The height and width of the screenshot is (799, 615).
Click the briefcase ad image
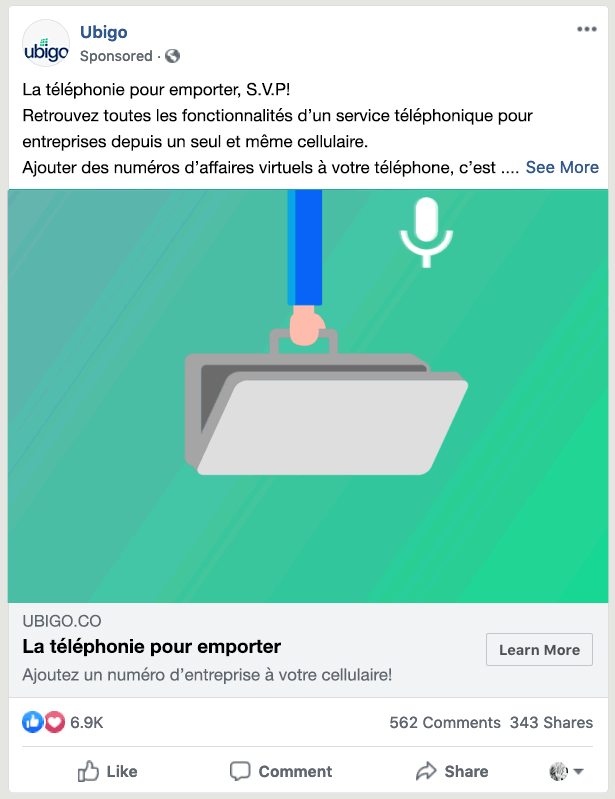(326, 401)
